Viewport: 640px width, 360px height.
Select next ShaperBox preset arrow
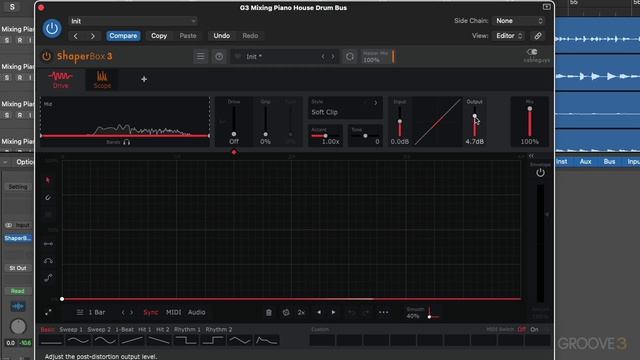click(x=333, y=57)
